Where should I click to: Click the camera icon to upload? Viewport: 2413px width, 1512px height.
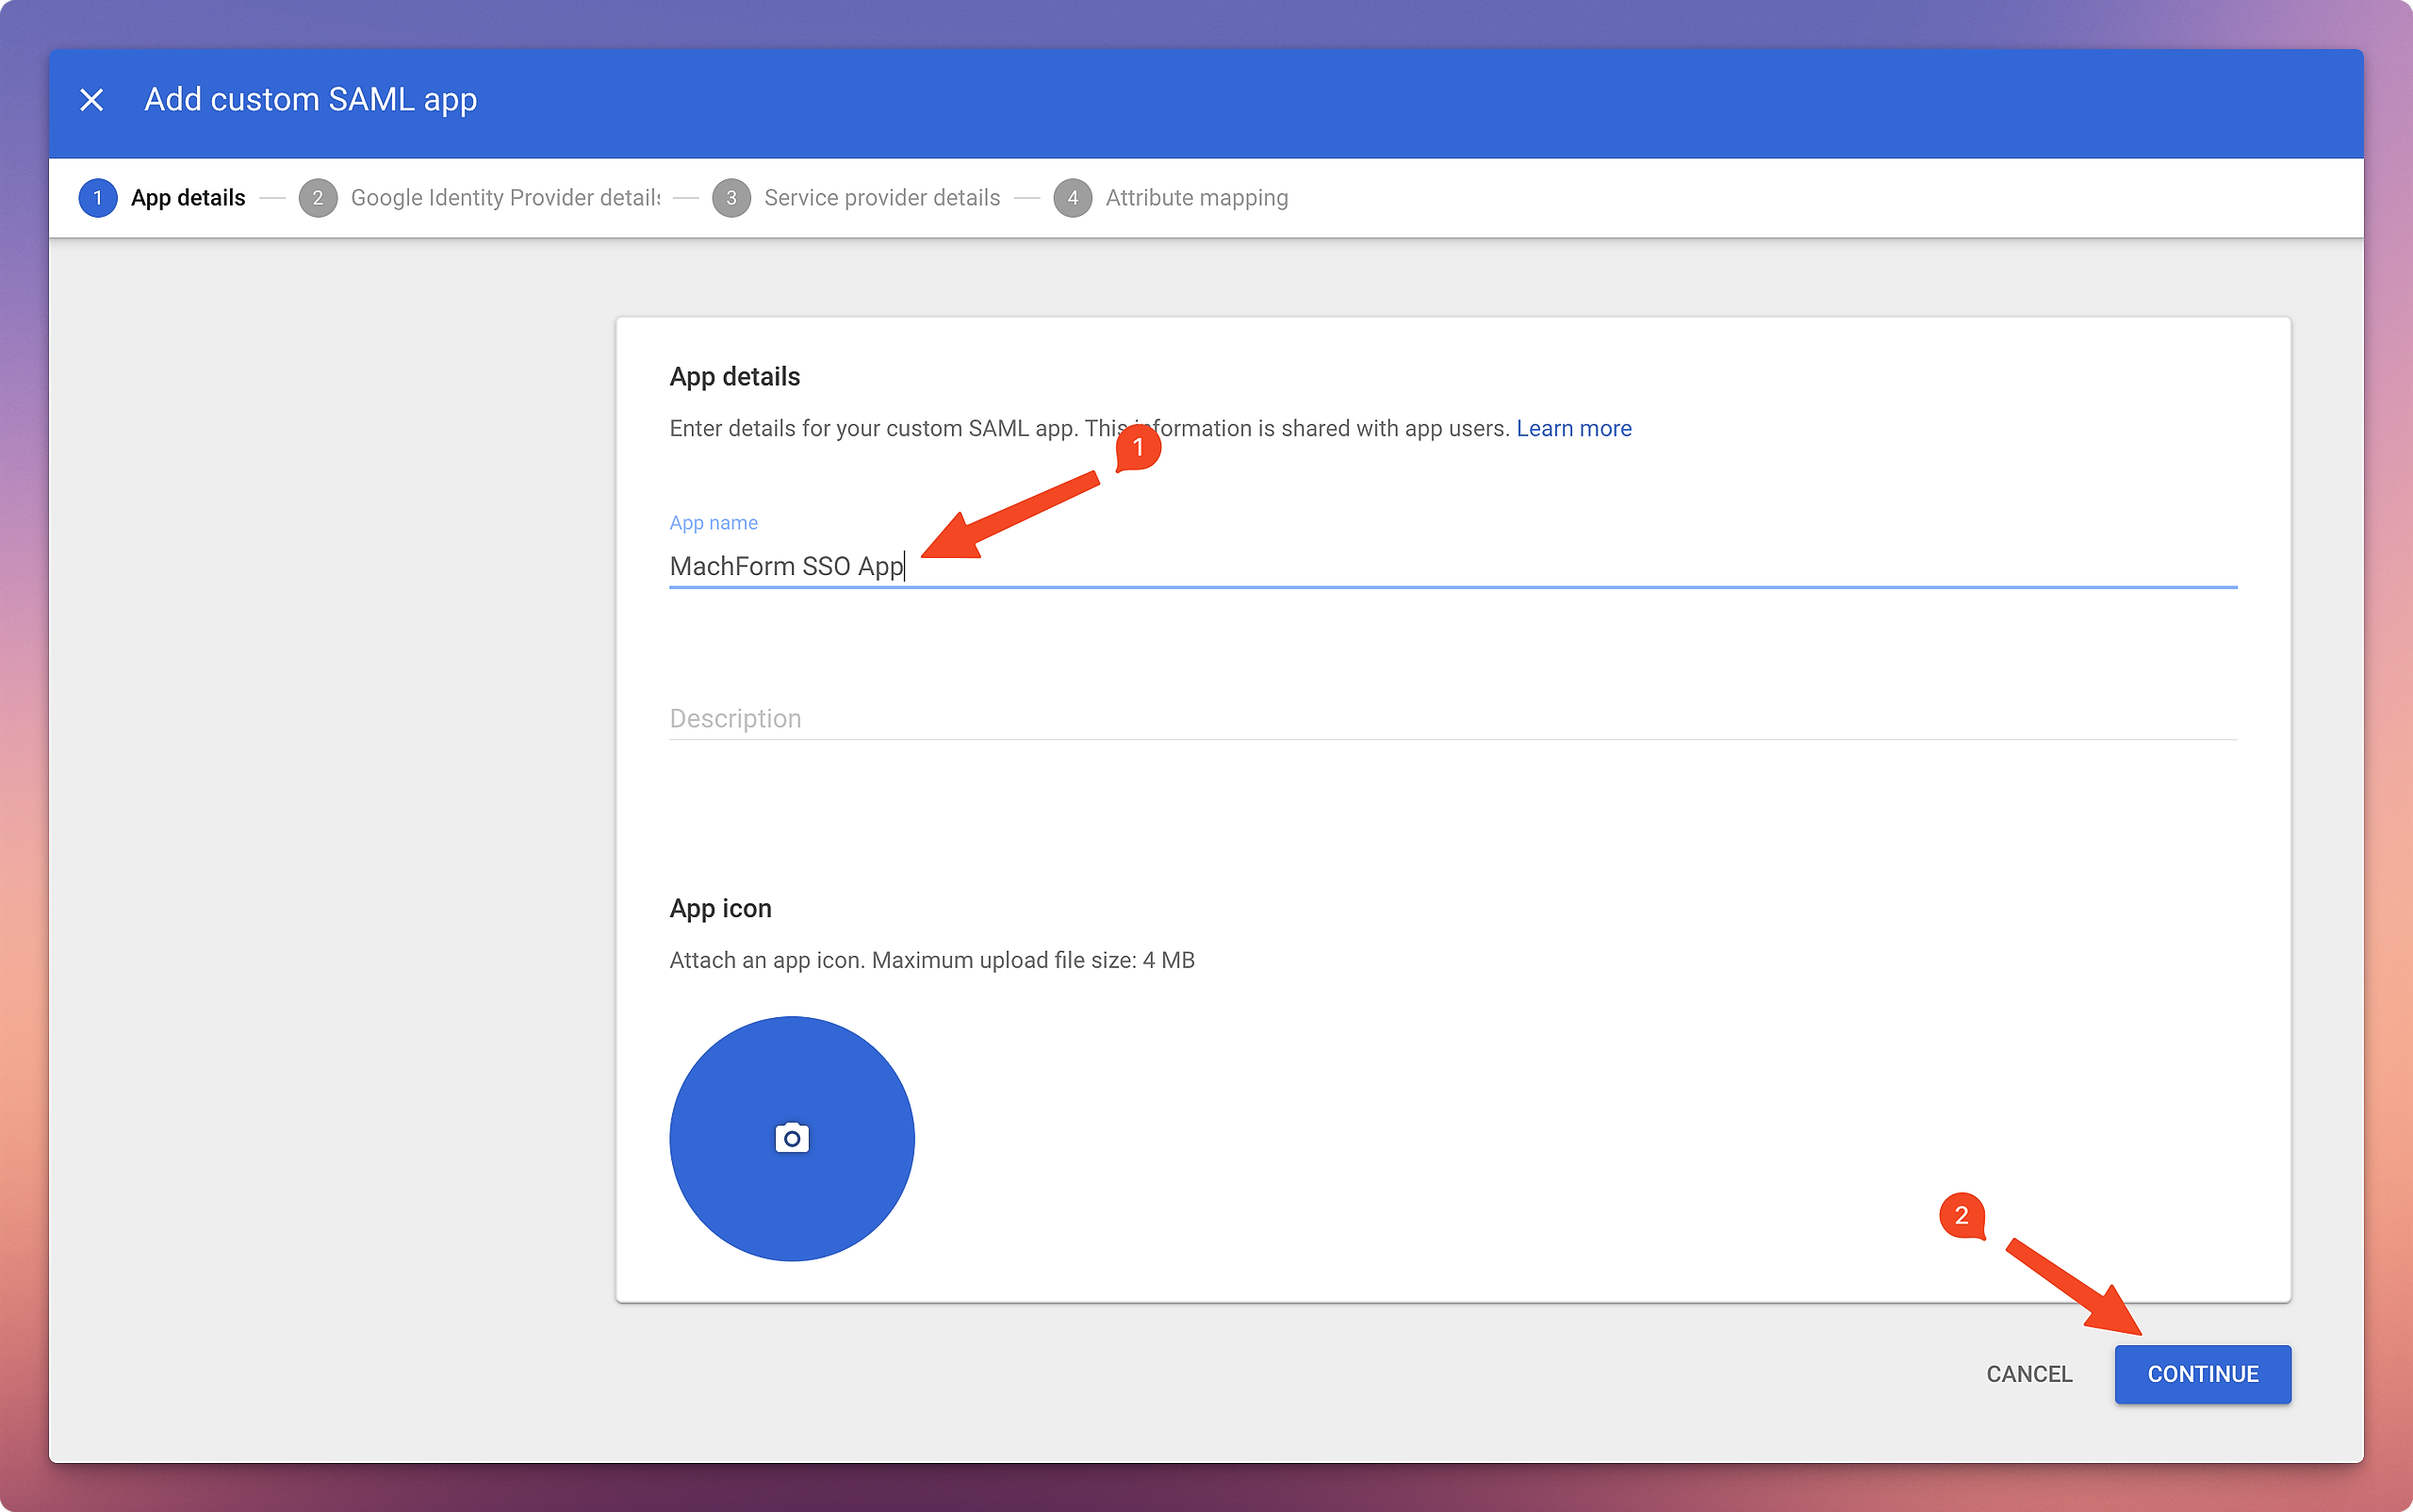[x=791, y=1138]
